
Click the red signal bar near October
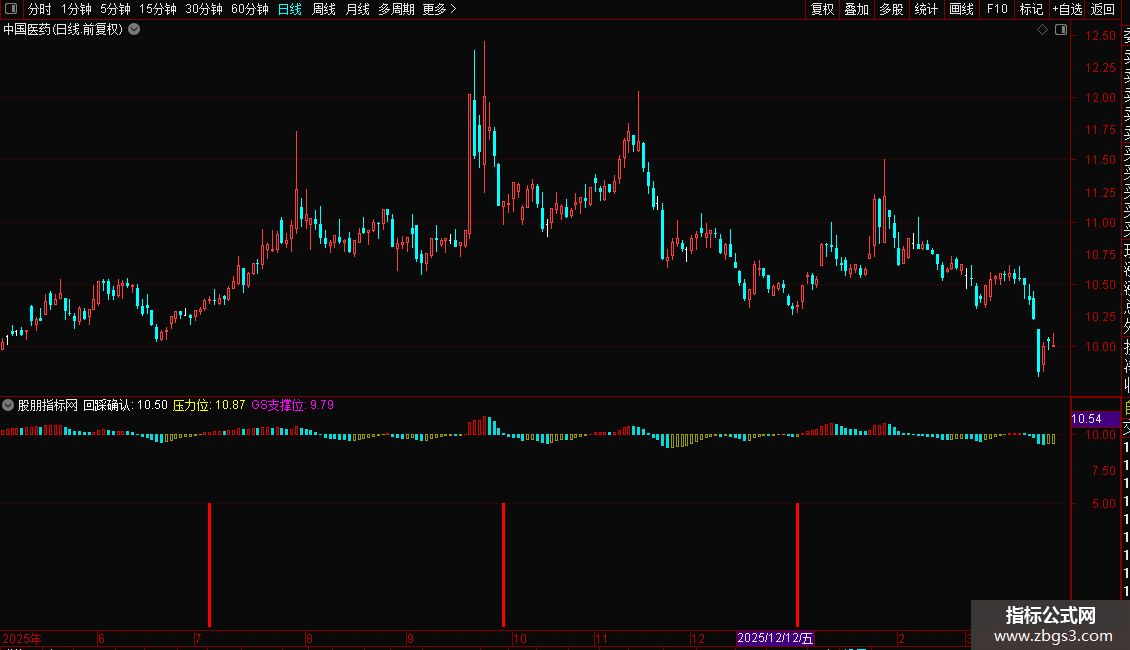point(504,564)
